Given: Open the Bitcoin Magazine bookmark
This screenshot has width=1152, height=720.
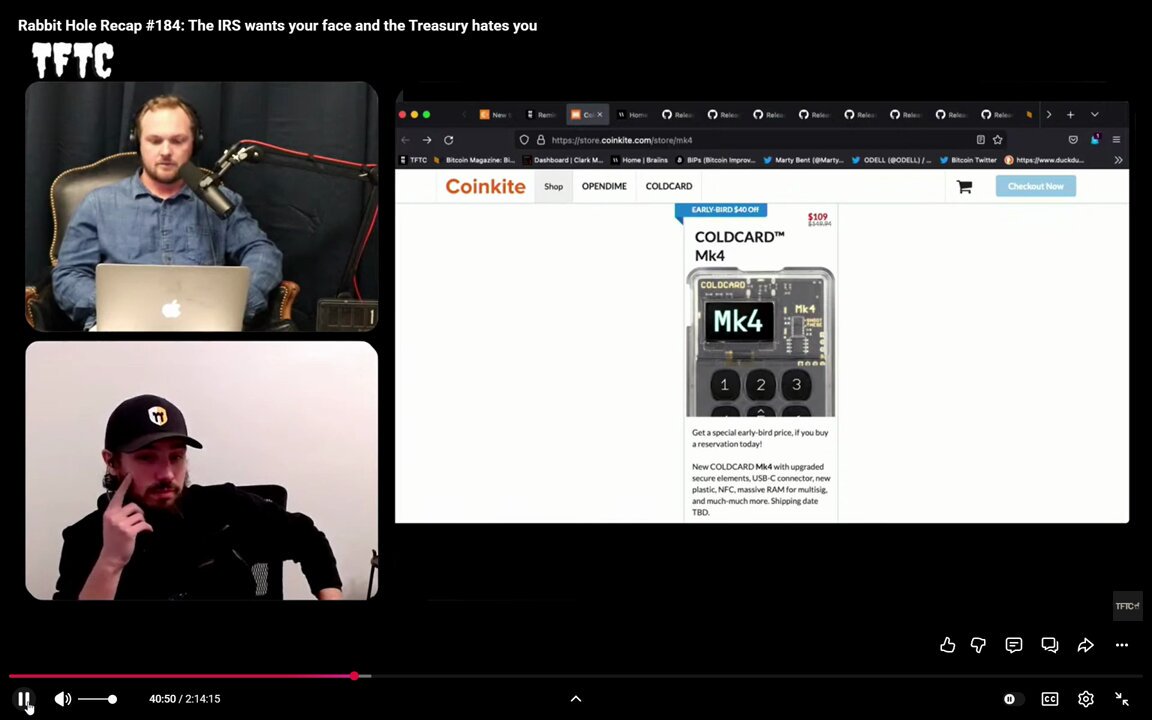Looking at the screenshot, I should pos(474,159).
